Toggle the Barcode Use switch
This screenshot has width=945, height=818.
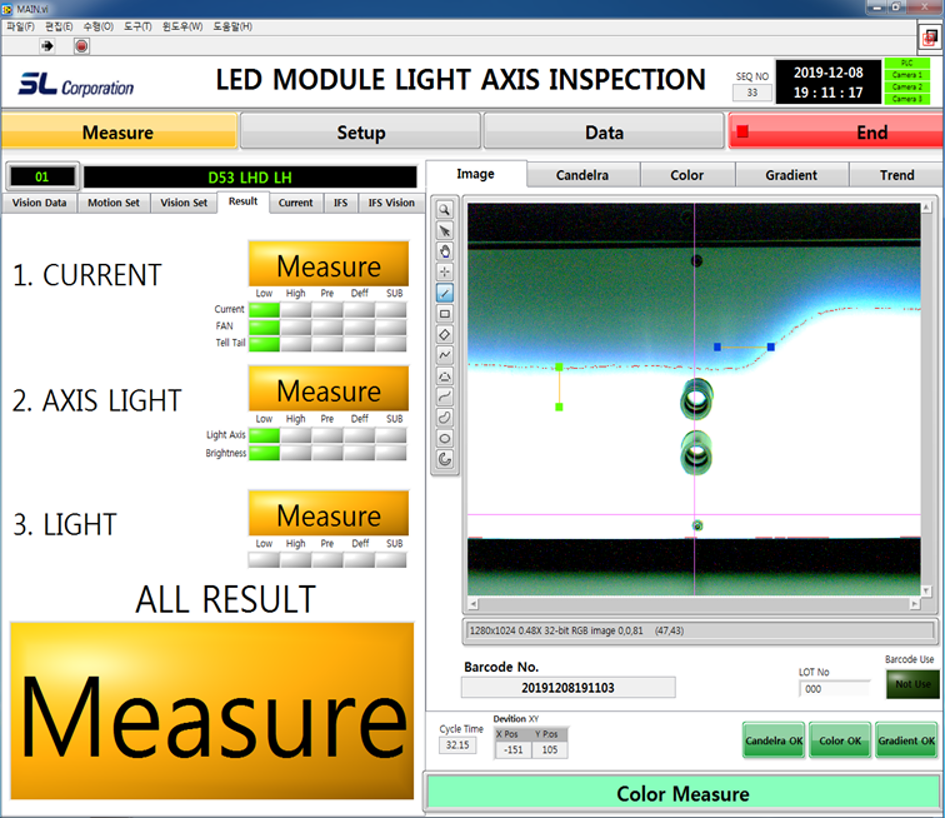(912, 684)
